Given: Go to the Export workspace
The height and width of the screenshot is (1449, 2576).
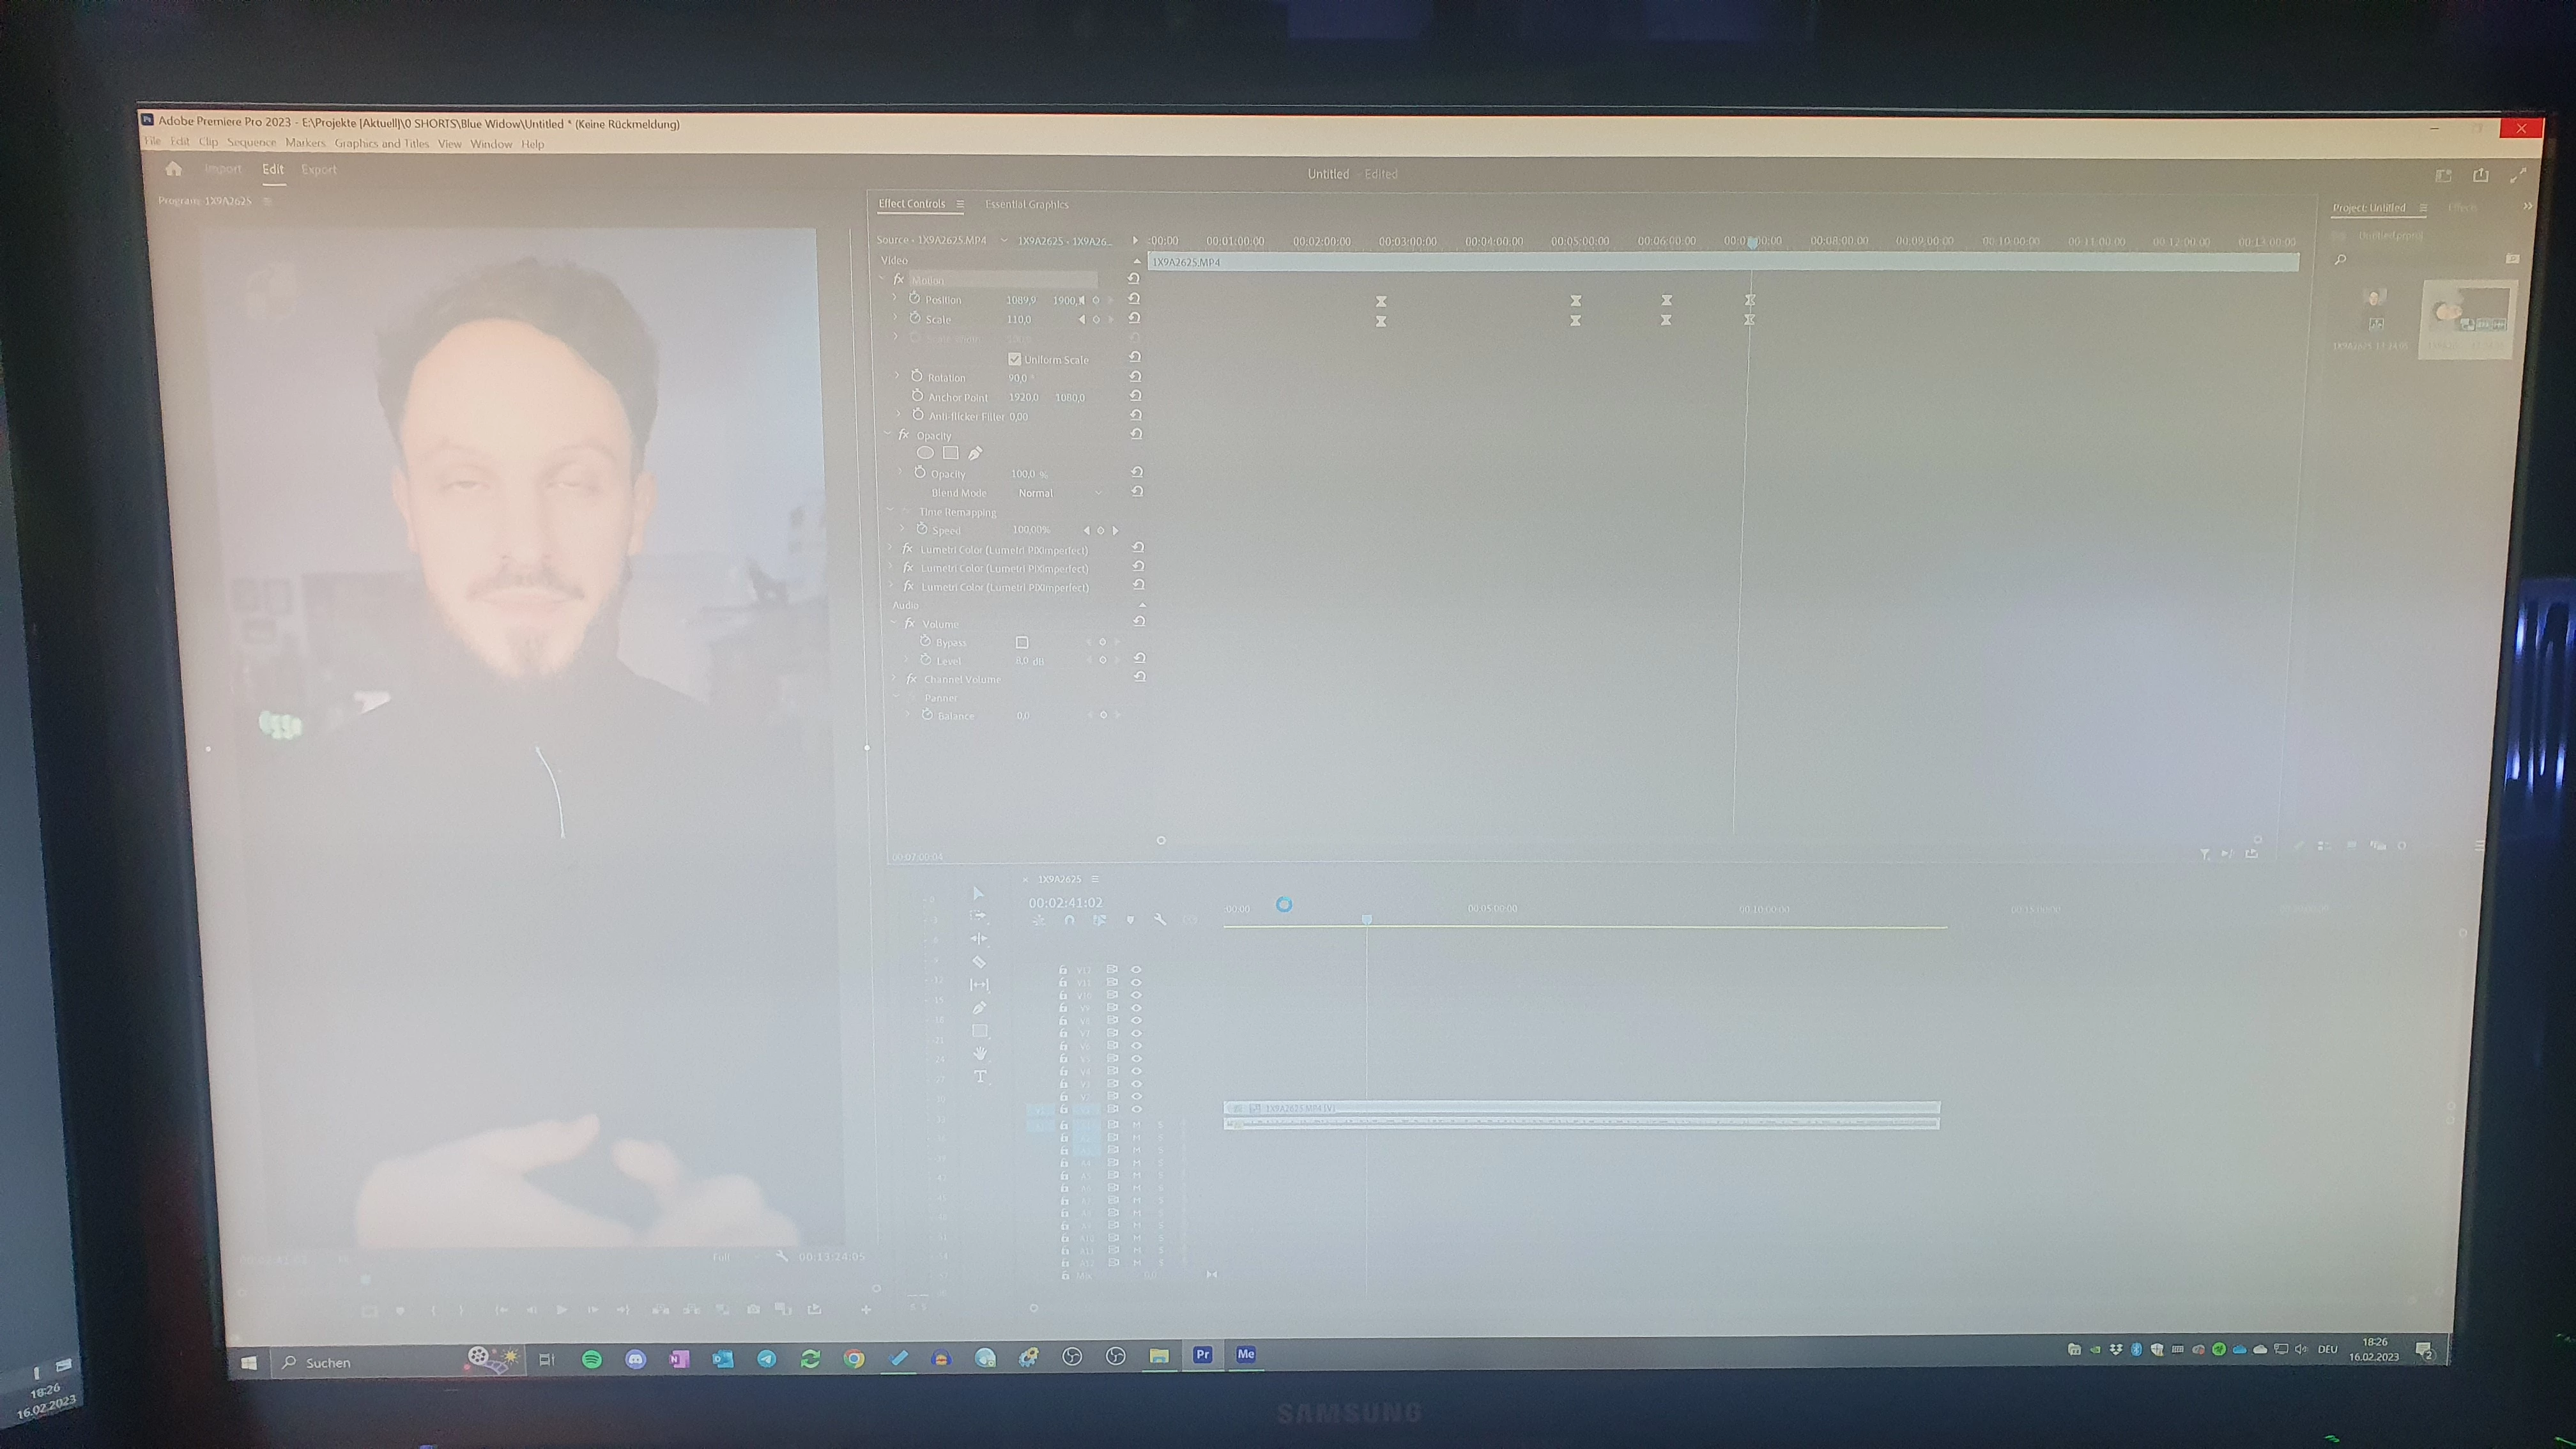Looking at the screenshot, I should [x=318, y=170].
